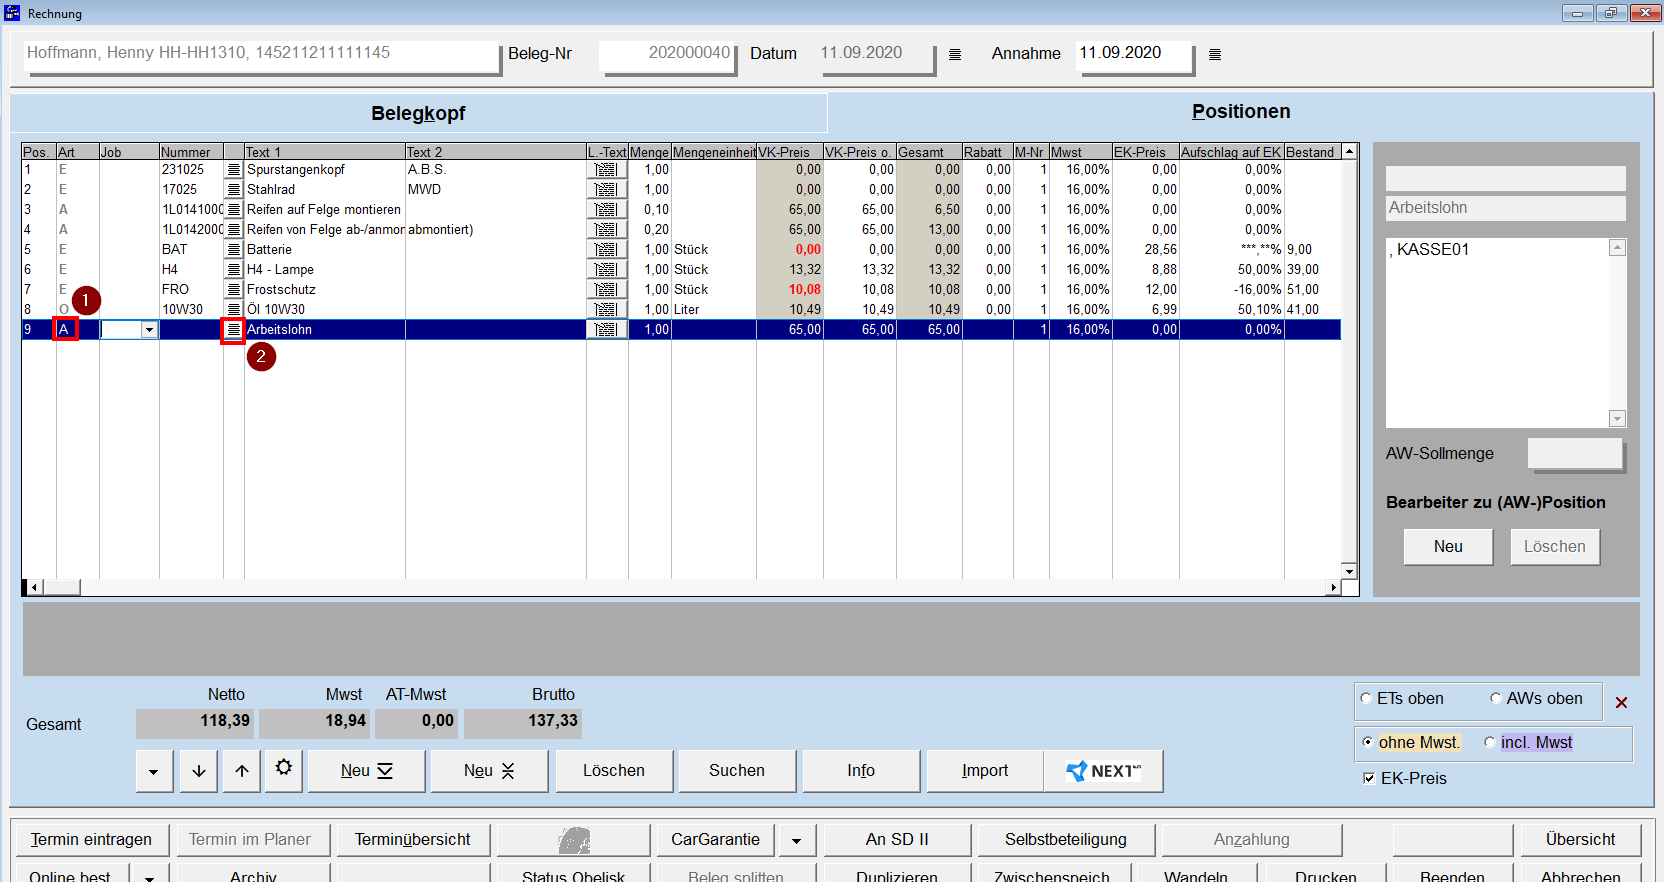Screen dimensions: 1664x882
Task: Open text icon for Stahlrad row
Action: pos(234,190)
